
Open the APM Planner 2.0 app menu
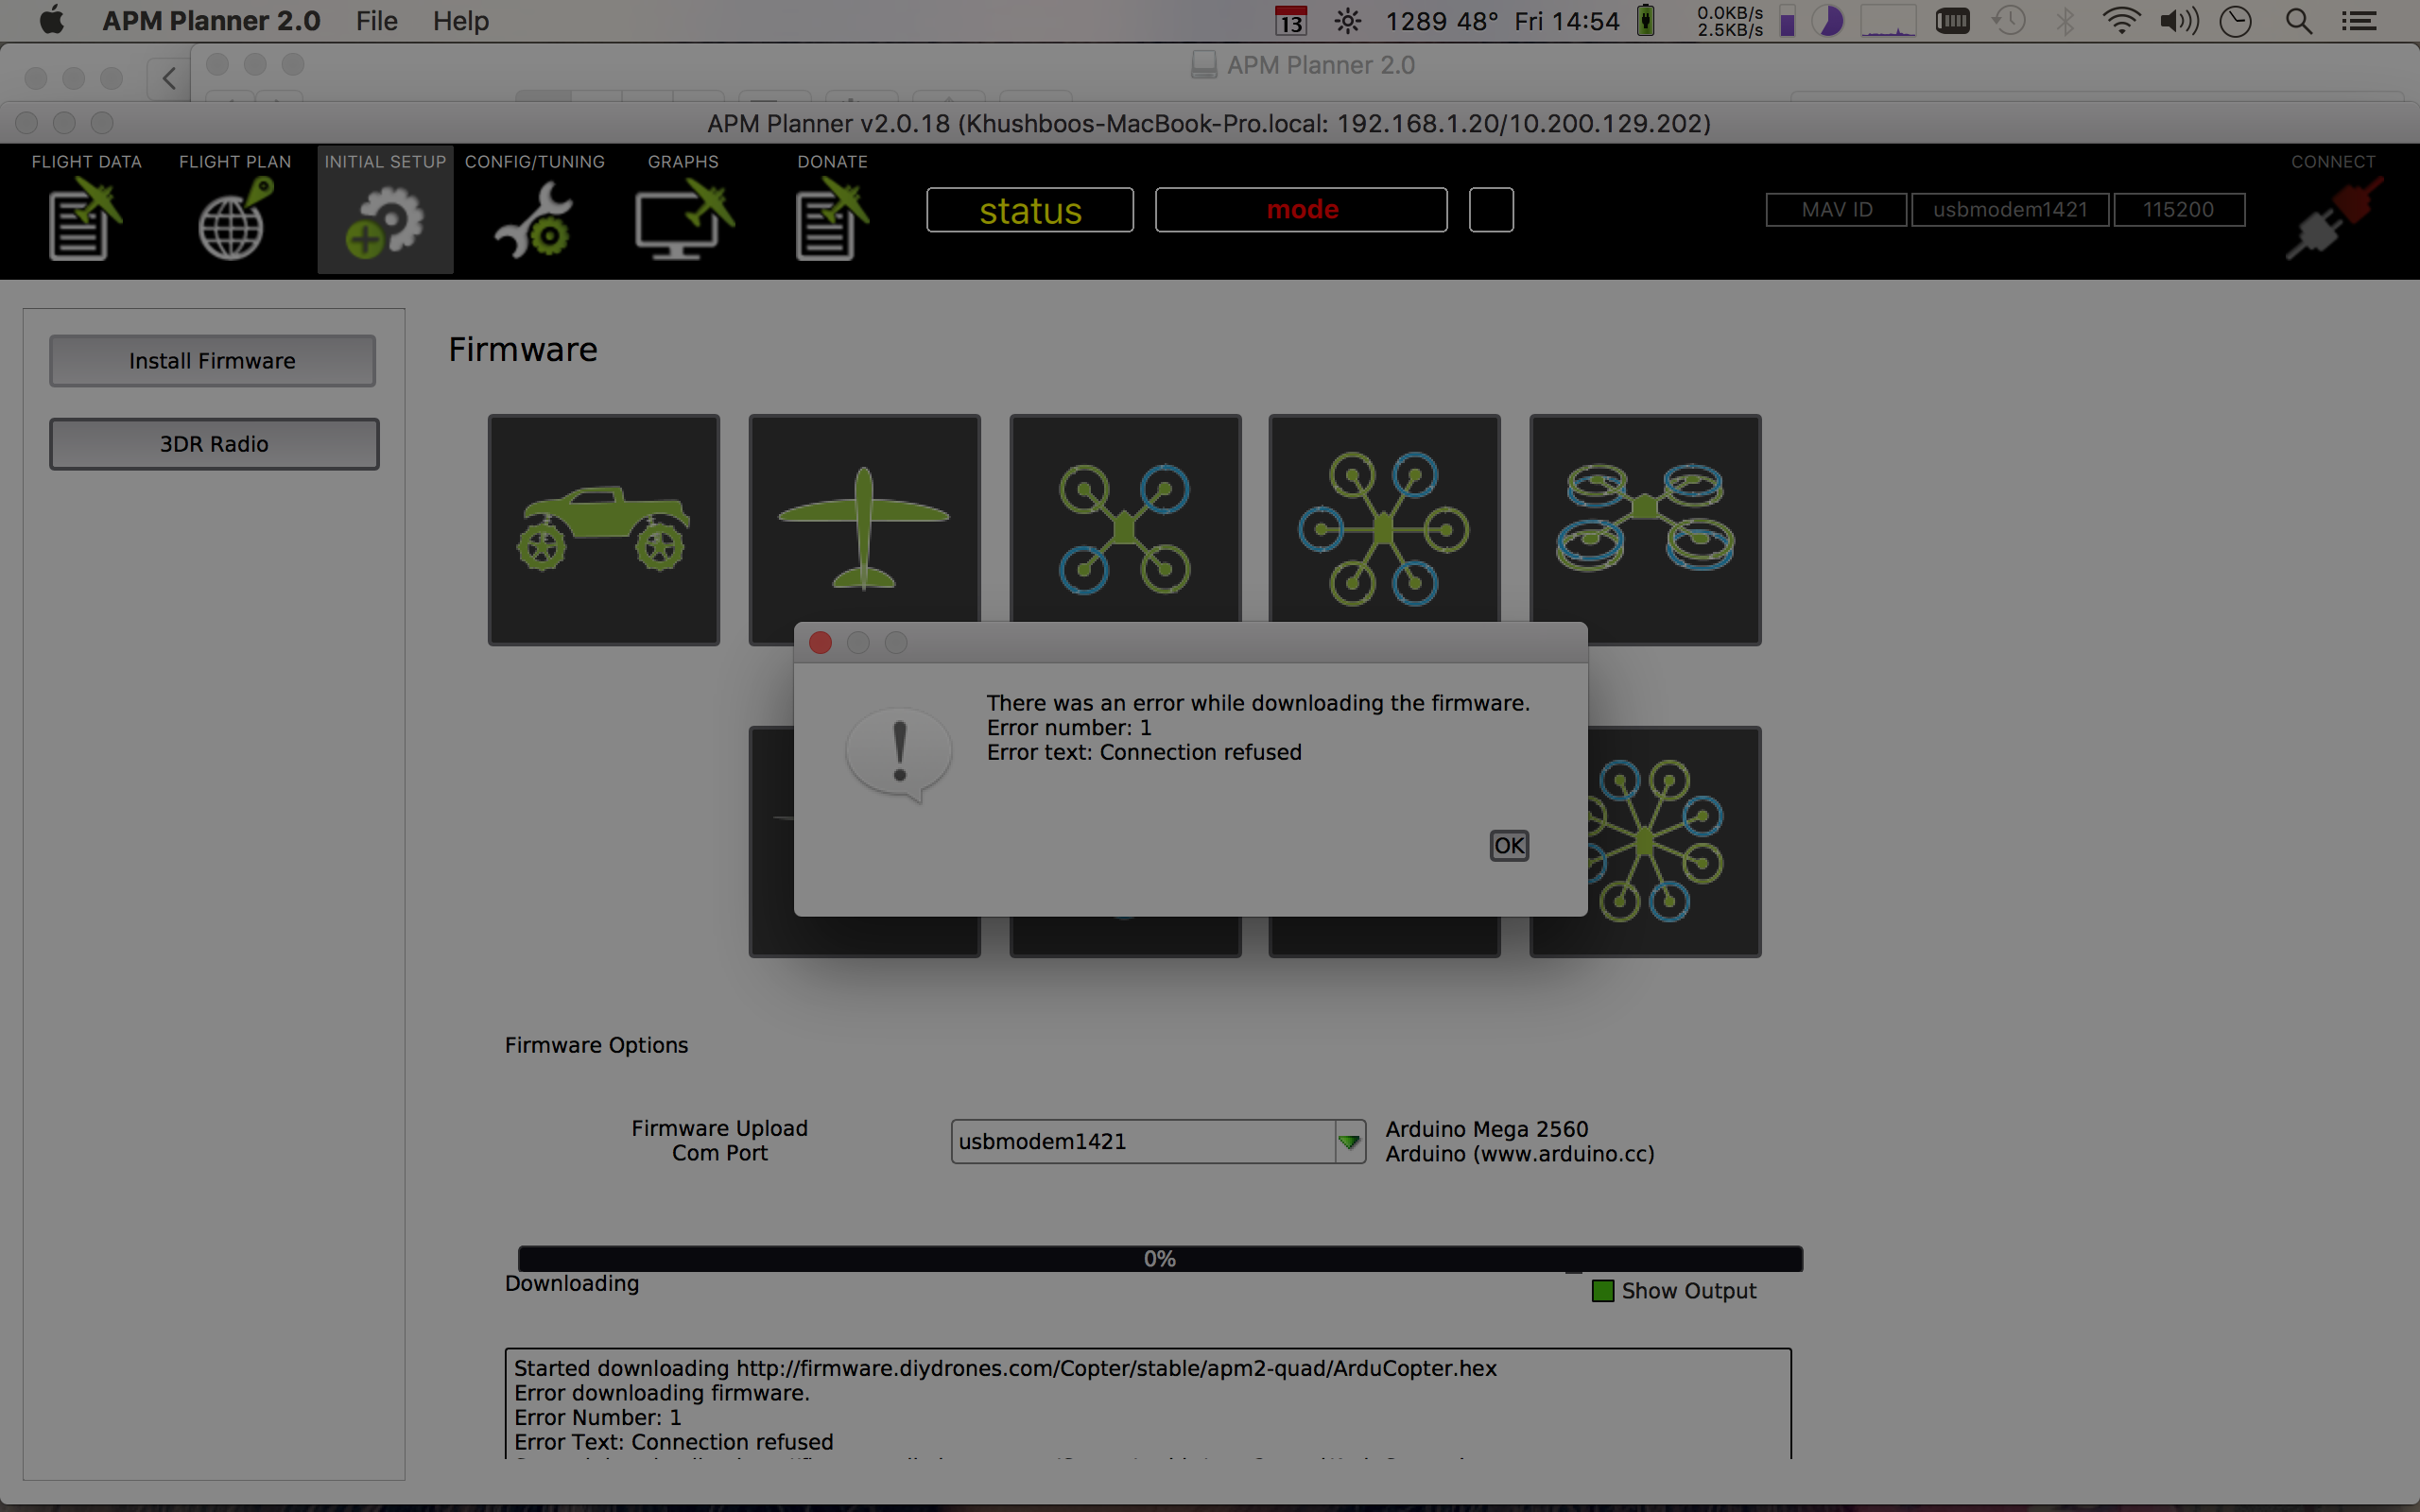click(211, 21)
